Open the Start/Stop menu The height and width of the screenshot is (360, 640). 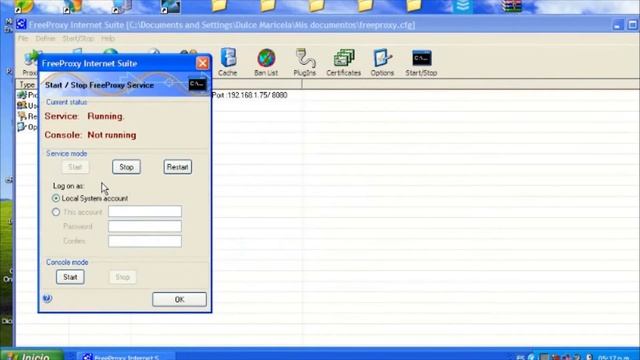[x=78, y=38]
